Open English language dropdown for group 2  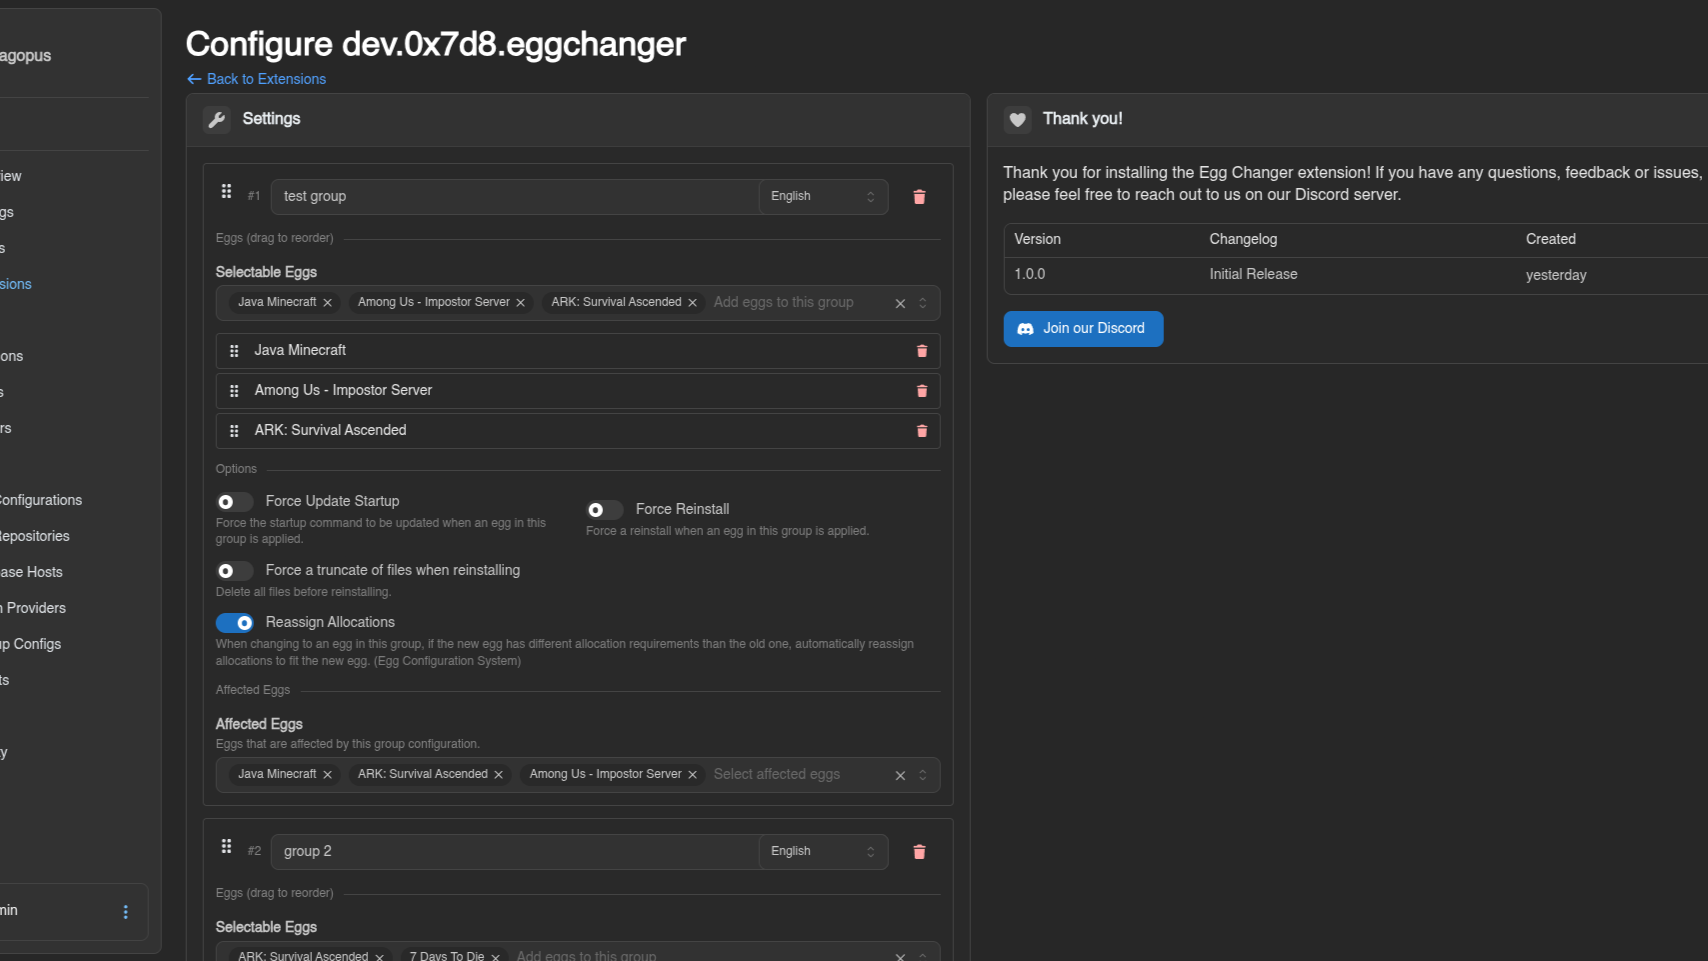click(x=822, y=852)
